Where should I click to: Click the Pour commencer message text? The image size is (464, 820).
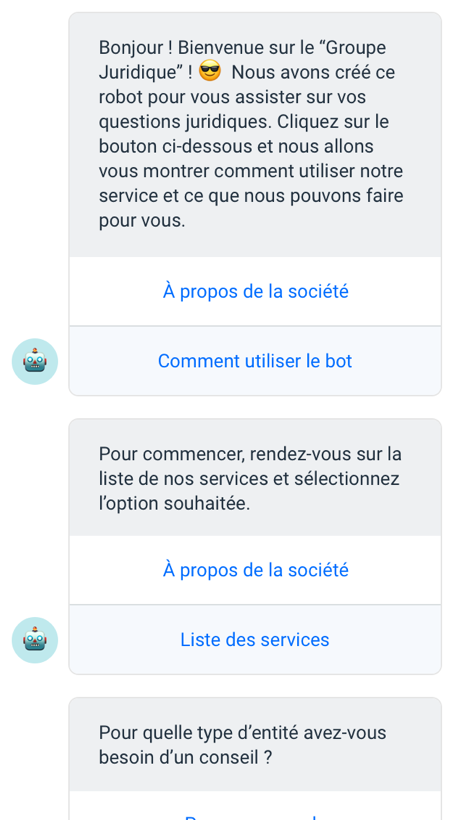tap(250, 479)
